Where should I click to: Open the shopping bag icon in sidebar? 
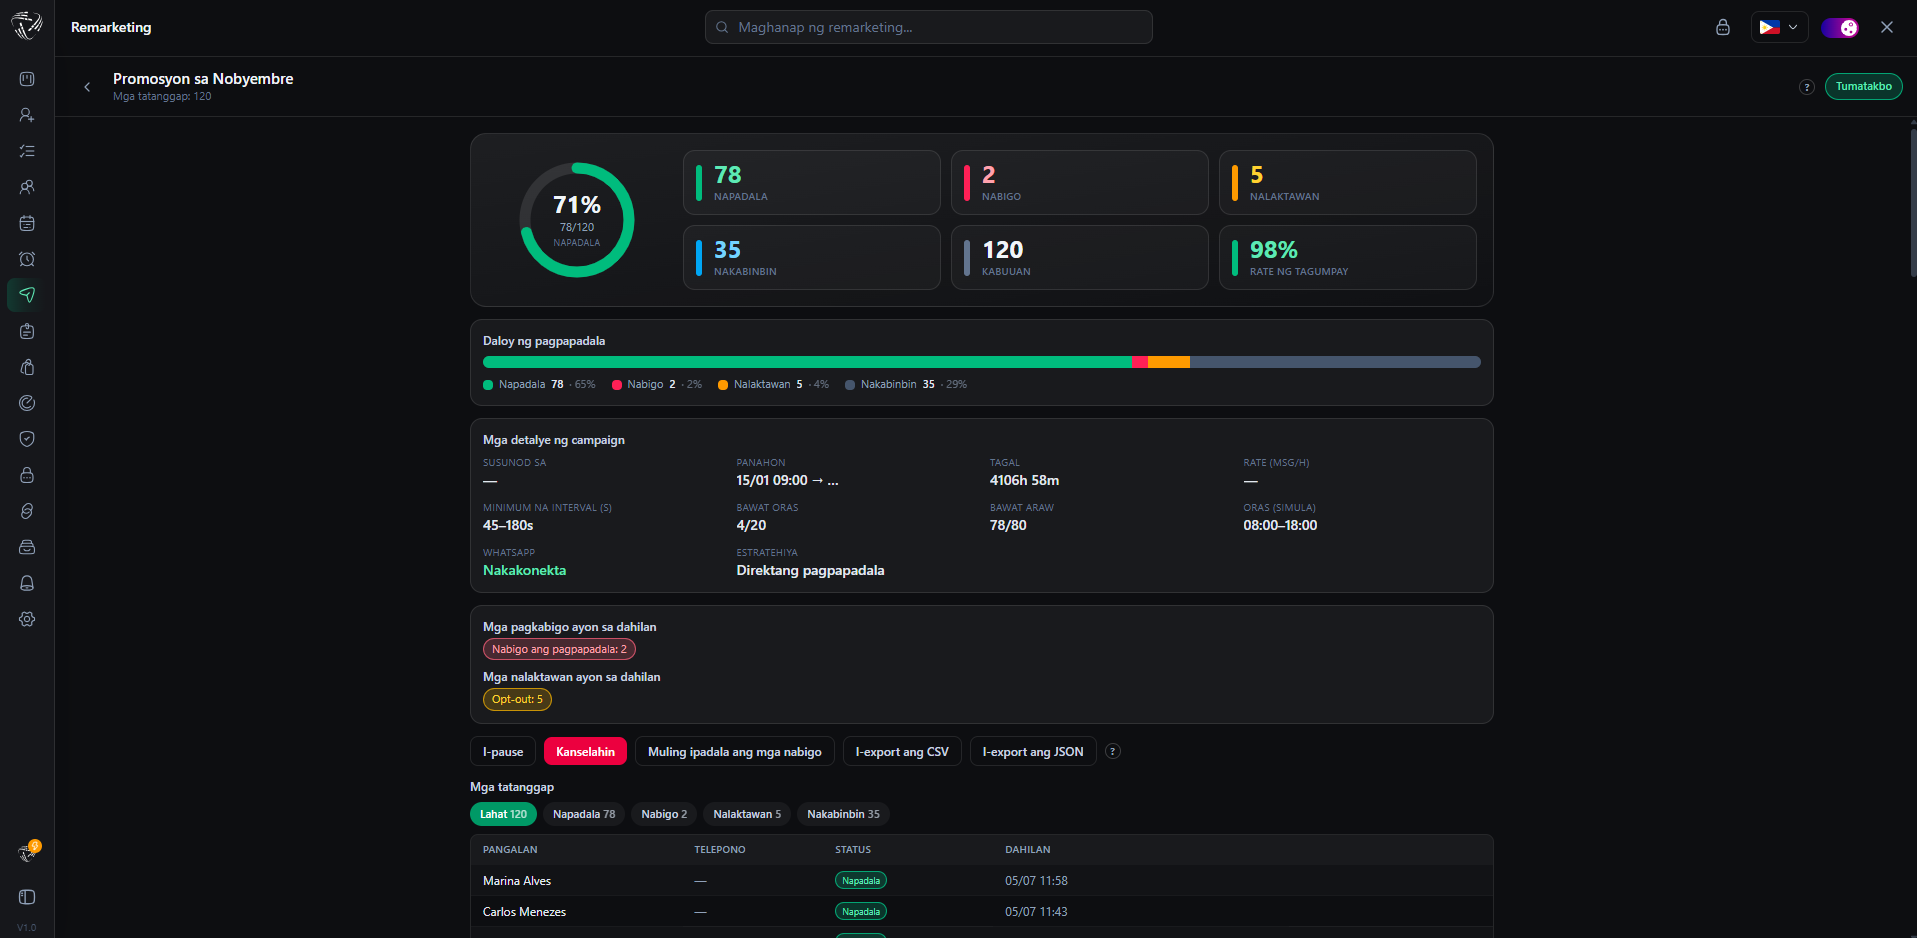pos(27,367)
